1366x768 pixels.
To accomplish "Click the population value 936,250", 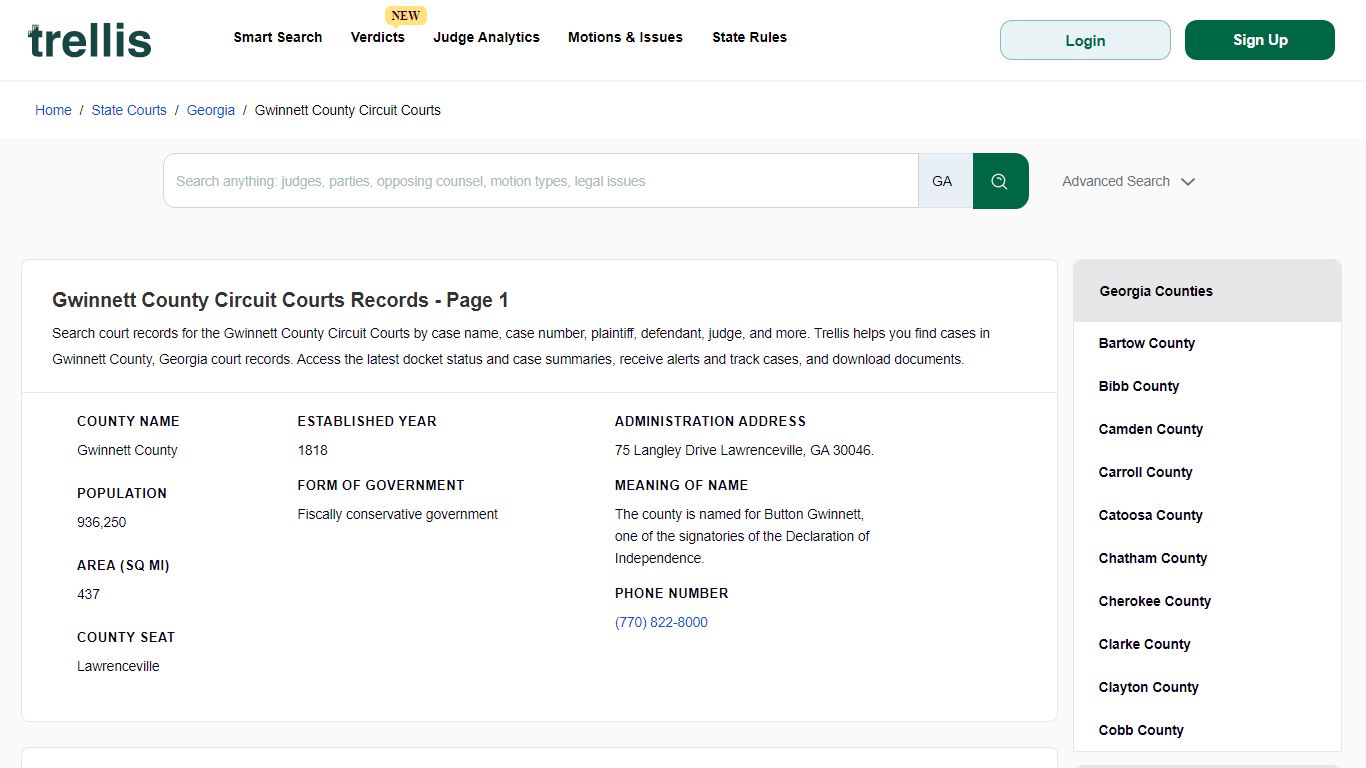I will point(102,522).
